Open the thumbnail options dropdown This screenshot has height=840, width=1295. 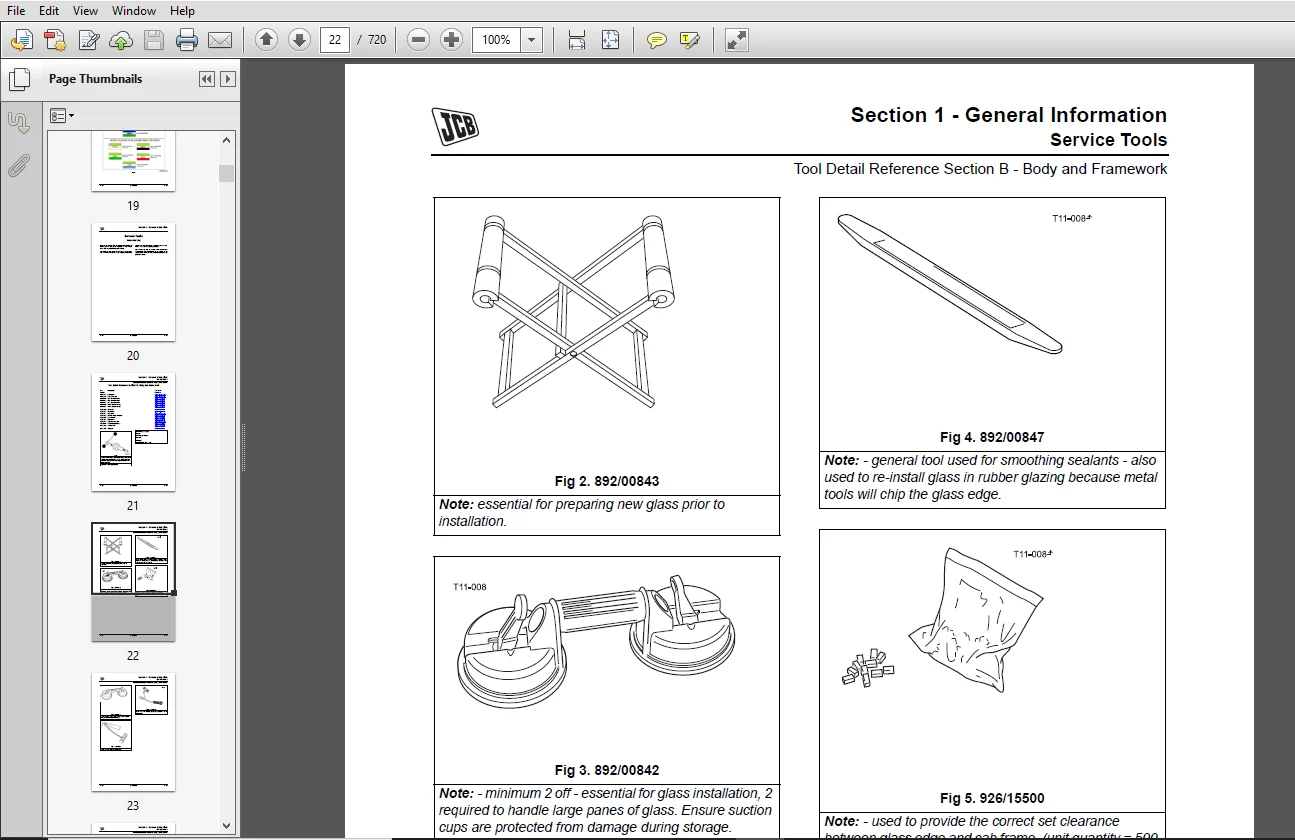pos(62,116)
